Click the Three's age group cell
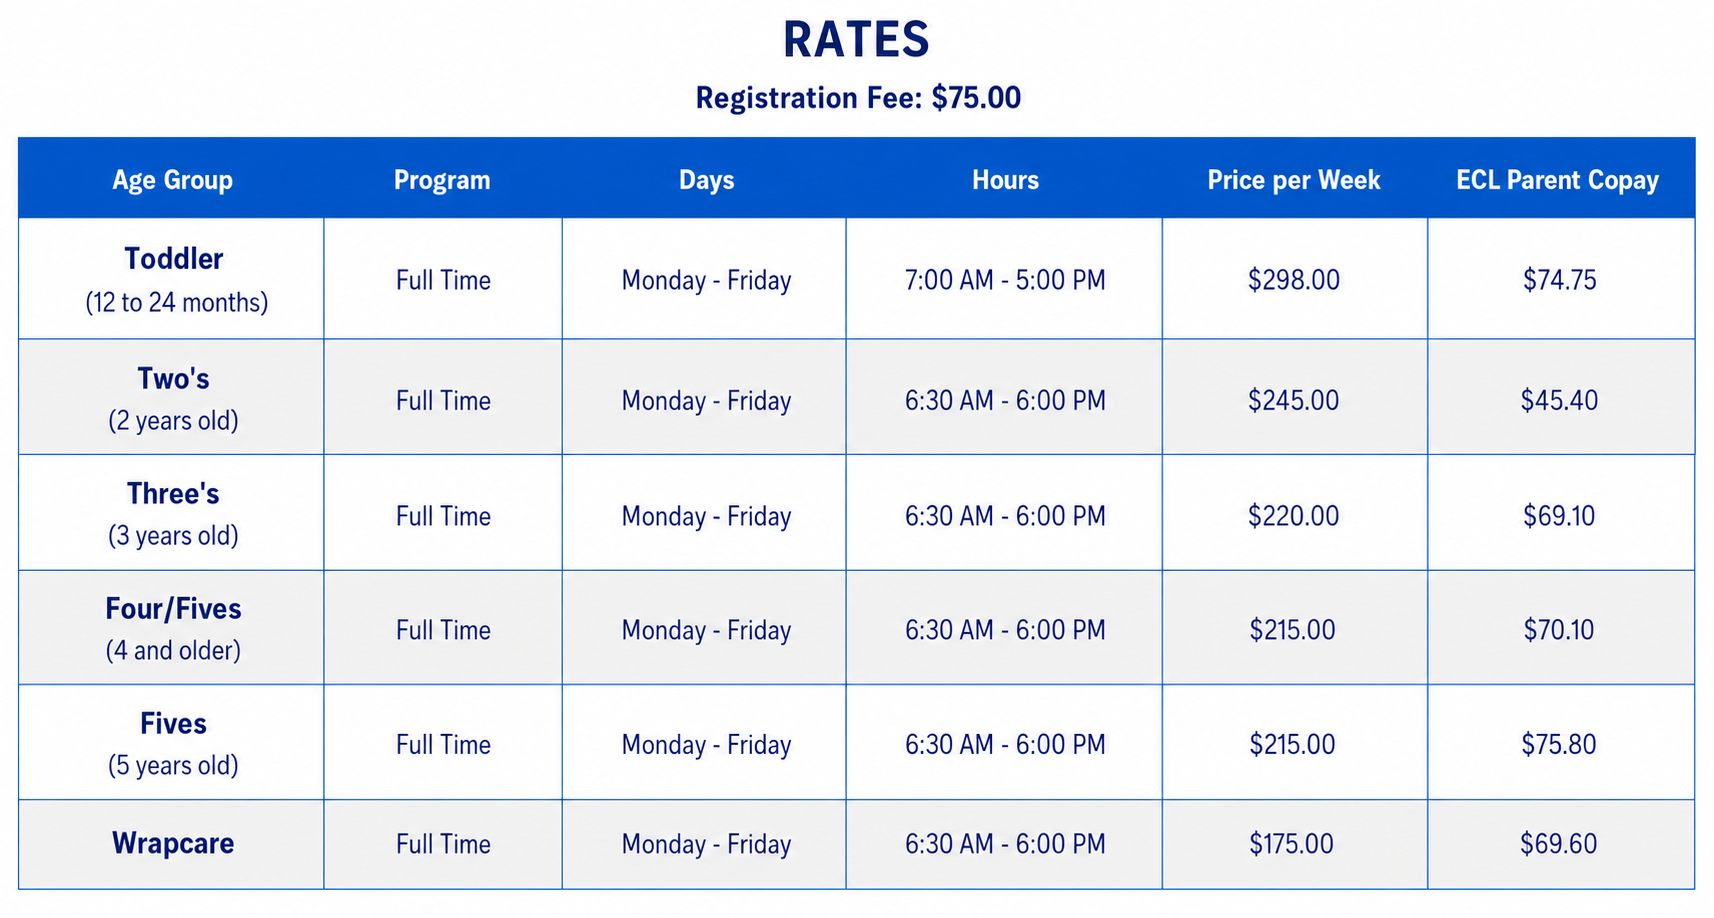Image resolution: width=1714 pixels, height=918 pixels. pyautogui.click(x=172, y=513)
